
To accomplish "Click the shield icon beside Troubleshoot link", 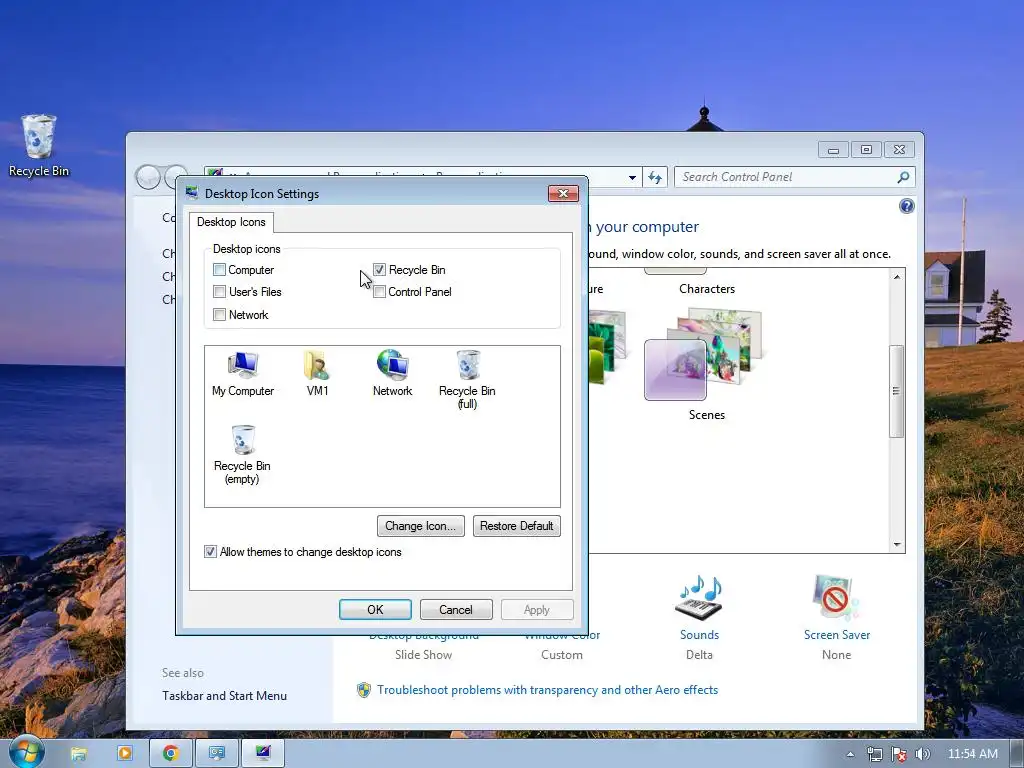I will 364,690.
